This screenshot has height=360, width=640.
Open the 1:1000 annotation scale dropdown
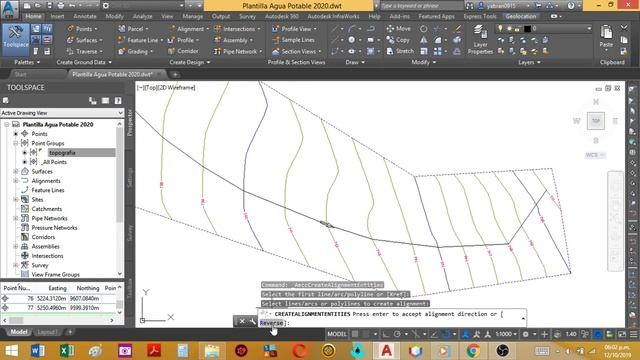pyautogui.click(x=506, y=334)
